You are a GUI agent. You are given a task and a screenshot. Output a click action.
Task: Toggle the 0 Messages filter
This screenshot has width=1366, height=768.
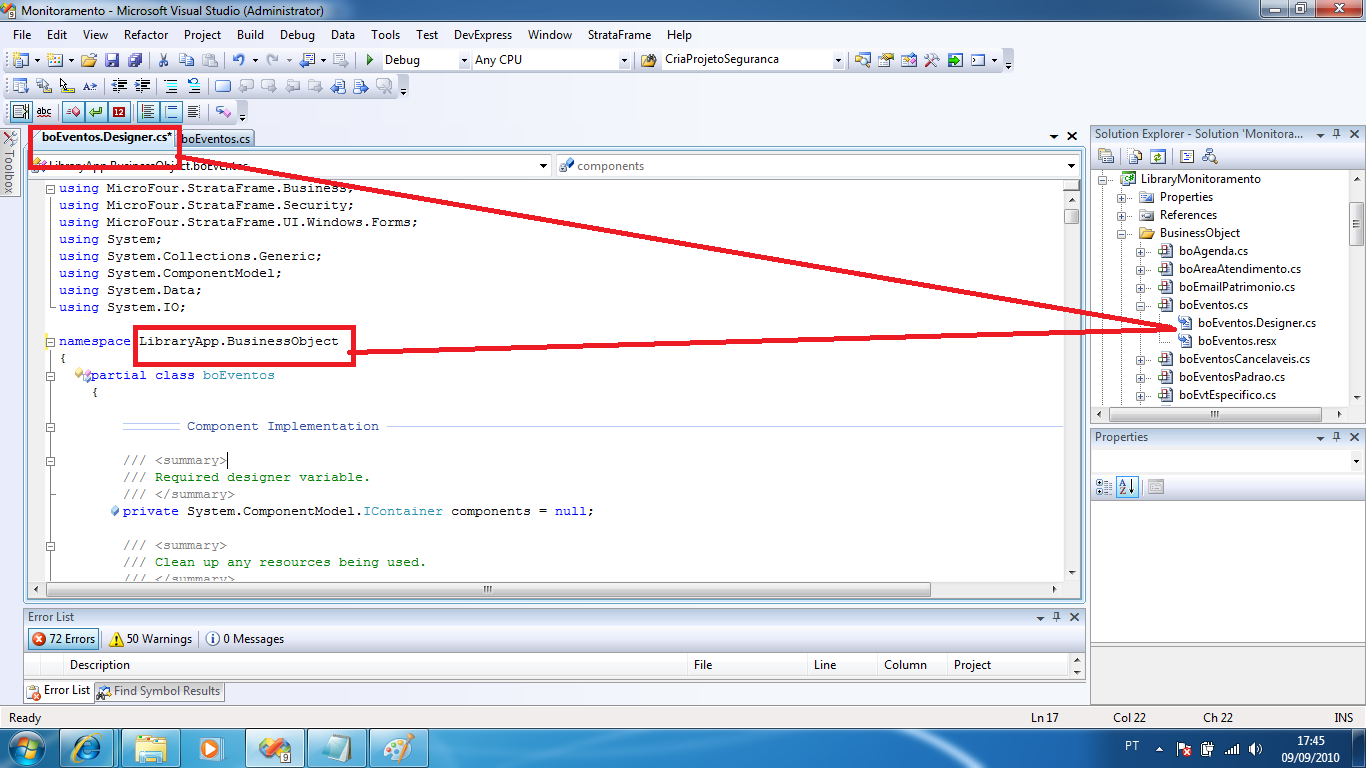246,639
